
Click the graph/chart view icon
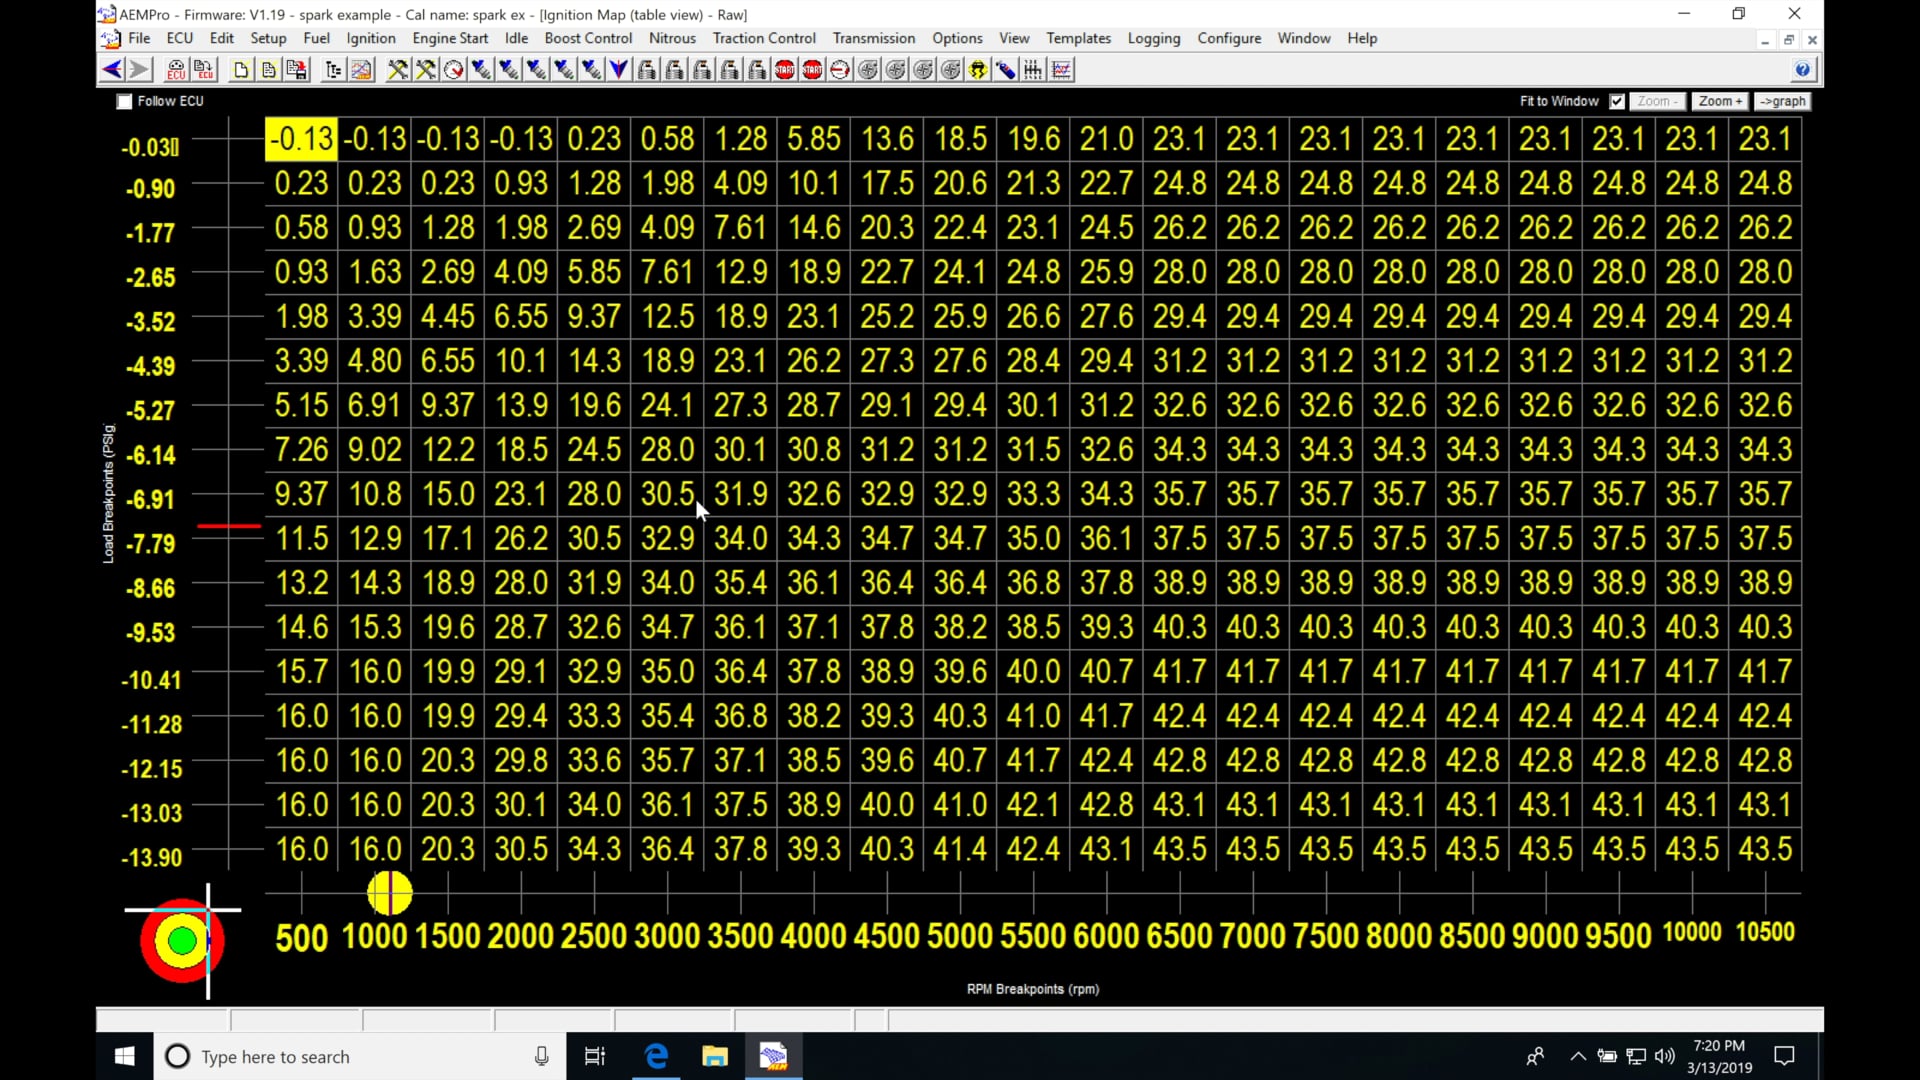(x=362, y=69)
